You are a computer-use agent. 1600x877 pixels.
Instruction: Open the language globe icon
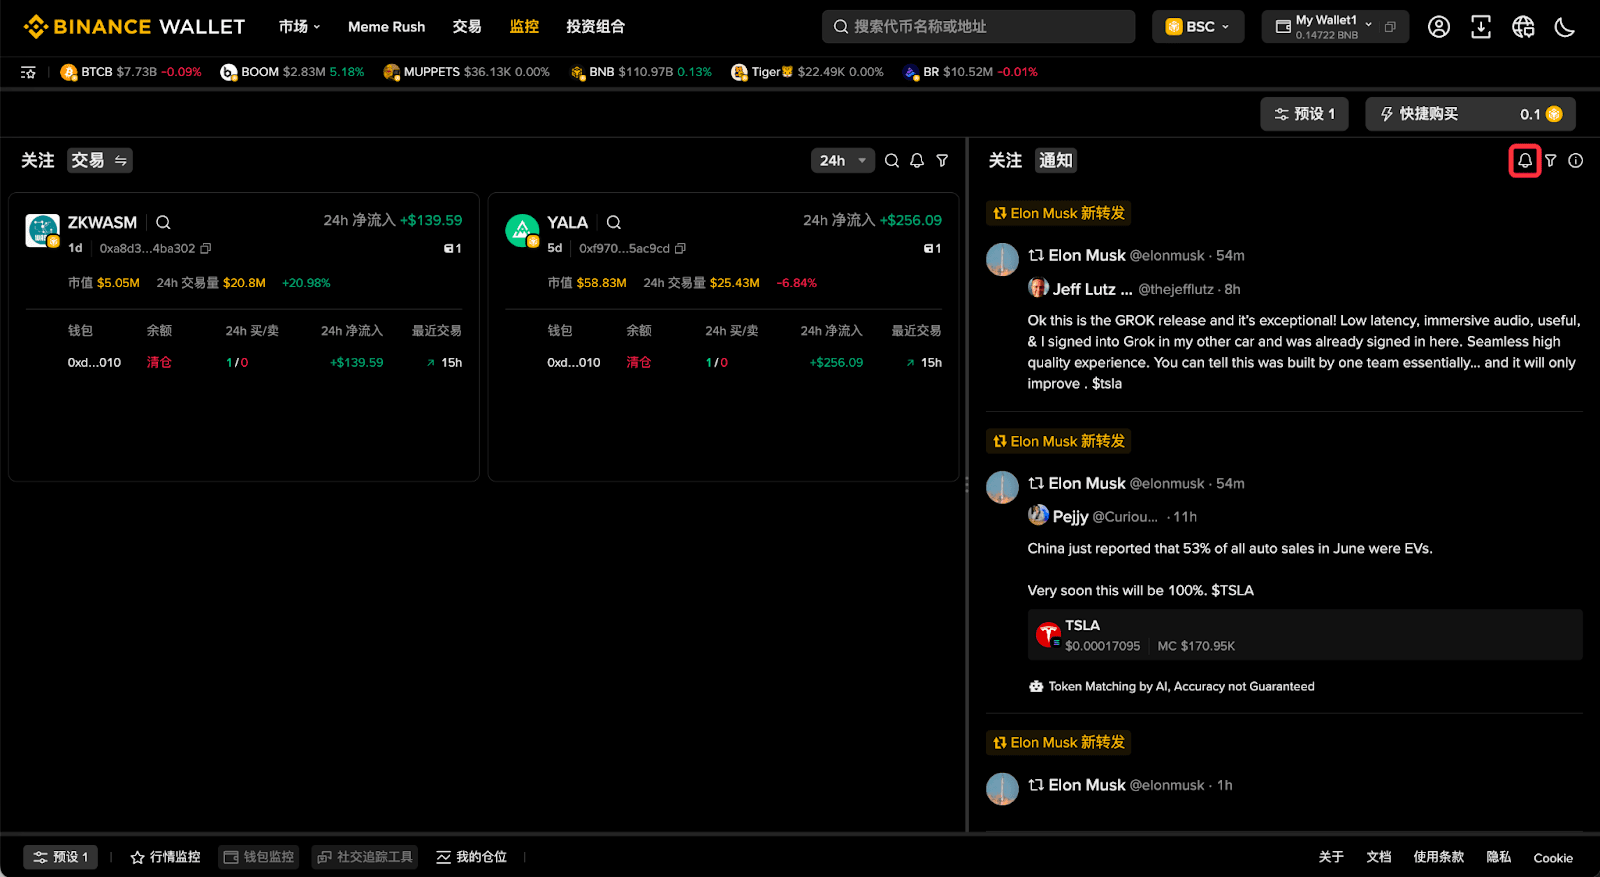[x=1523, y=27]
